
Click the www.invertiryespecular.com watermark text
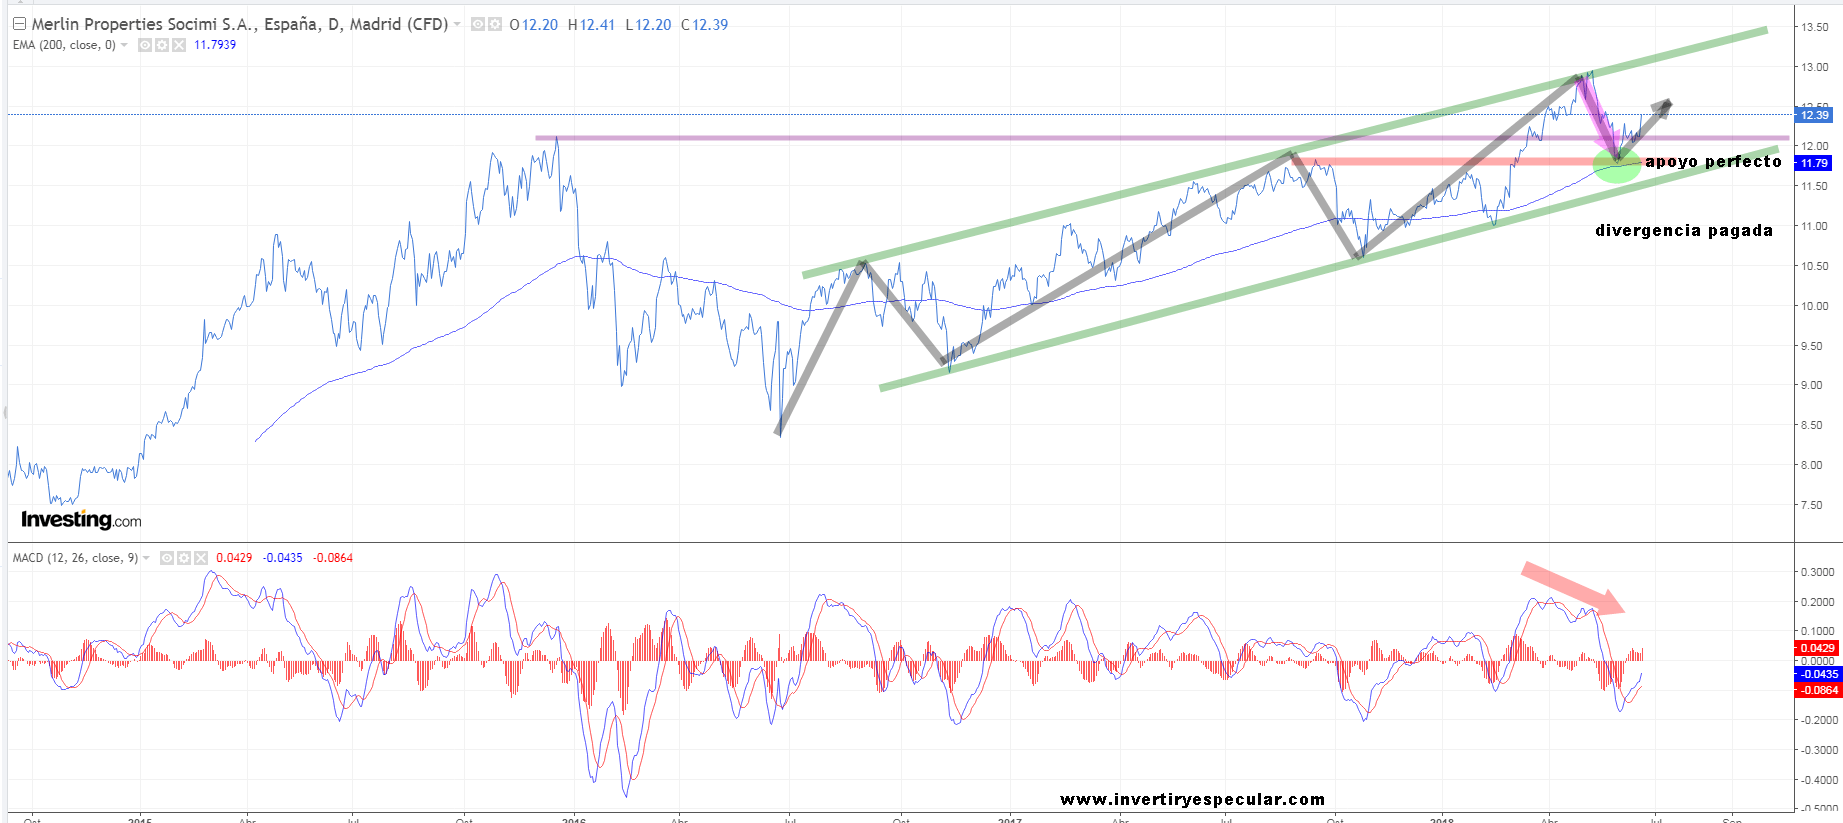(1192, 799)
